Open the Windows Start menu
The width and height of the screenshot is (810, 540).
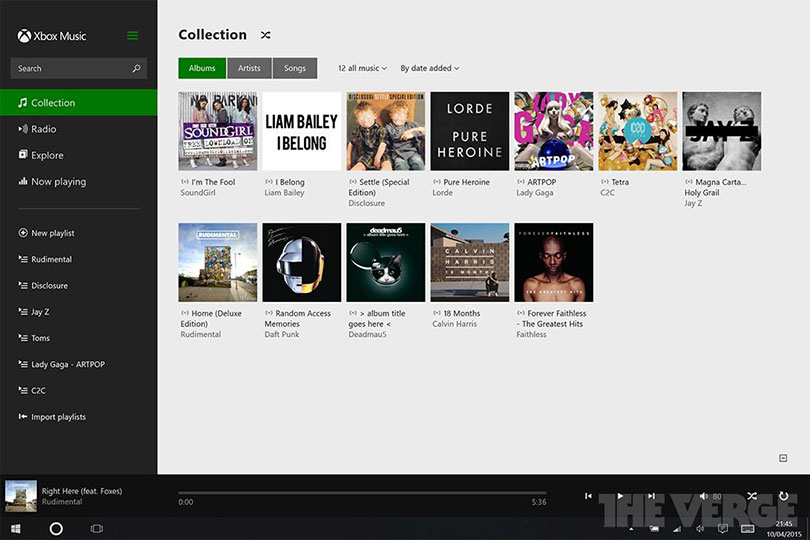15,529
